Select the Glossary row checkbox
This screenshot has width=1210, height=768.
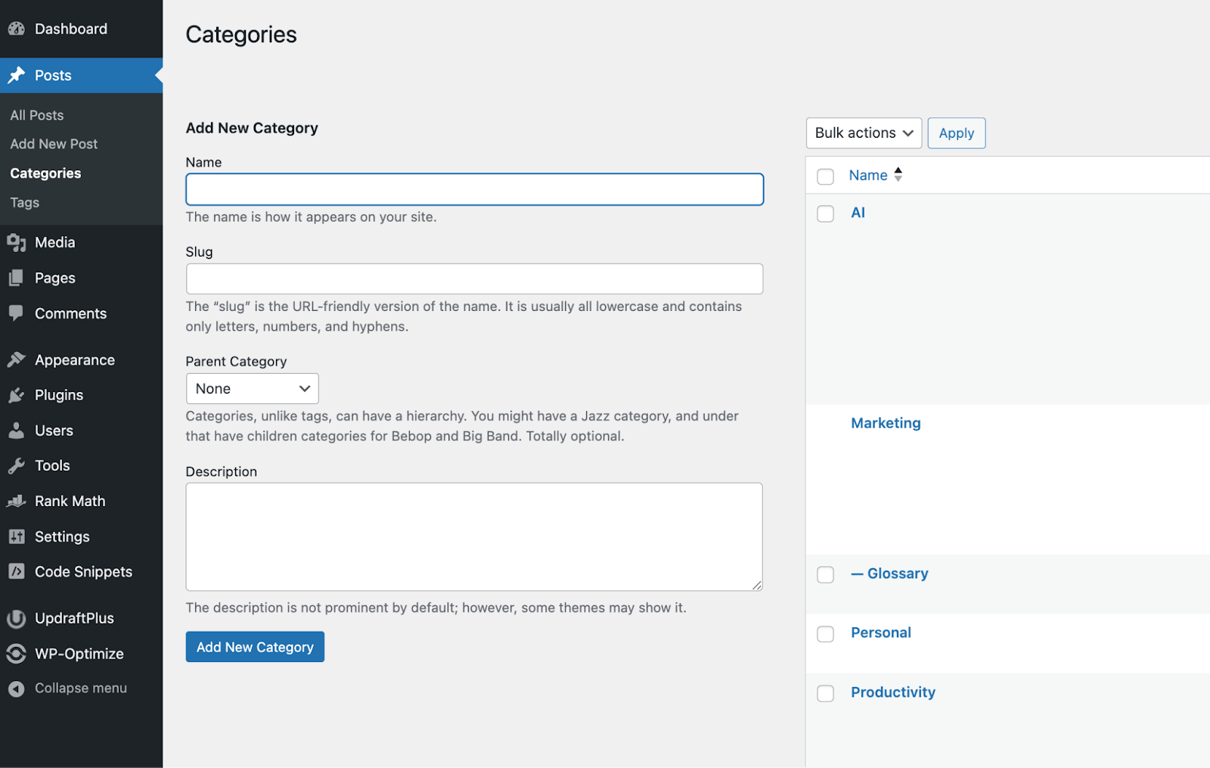825,574
